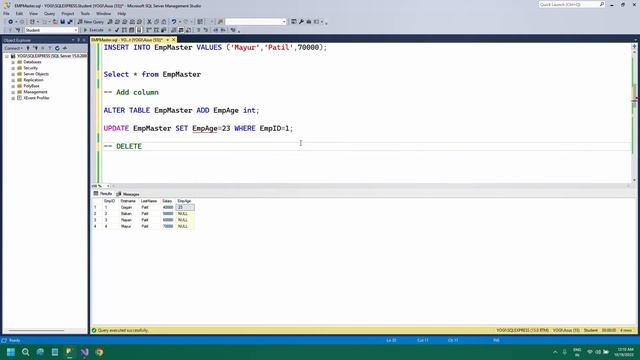Click the Parse checkmark icon beside Execute
The width and height of the screenshot is (640, 360).
click(117, 30)
